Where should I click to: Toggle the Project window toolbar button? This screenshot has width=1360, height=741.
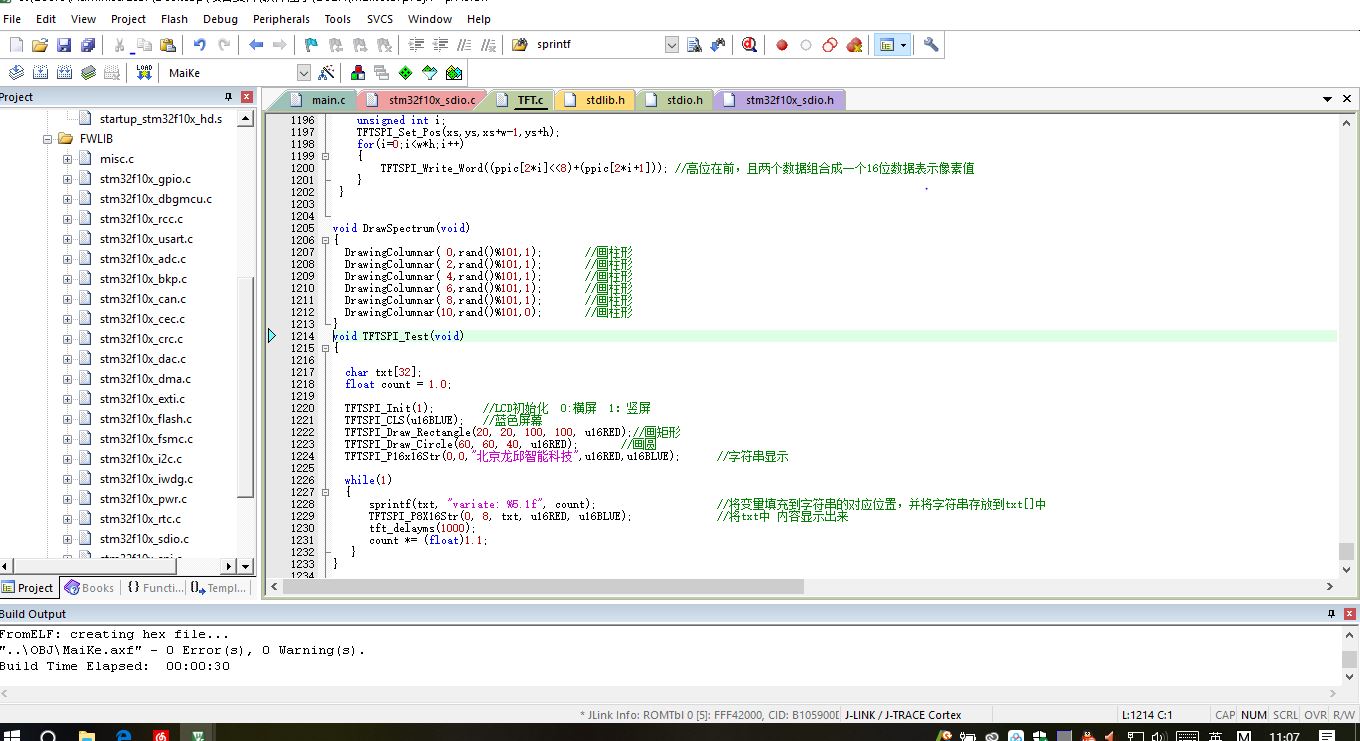tap(886, 45)
